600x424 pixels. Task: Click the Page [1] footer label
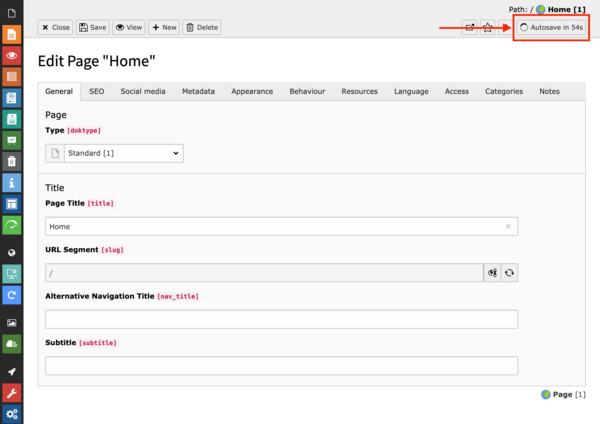coord(569,395)
